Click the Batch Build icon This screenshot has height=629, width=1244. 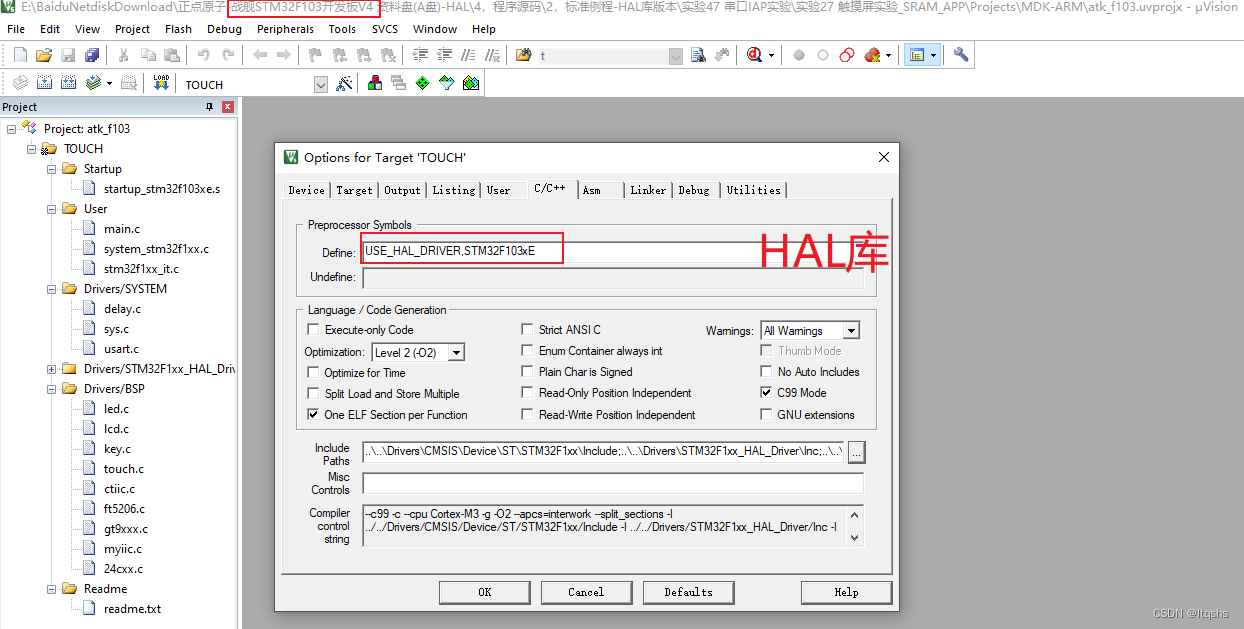pos(94,83)
